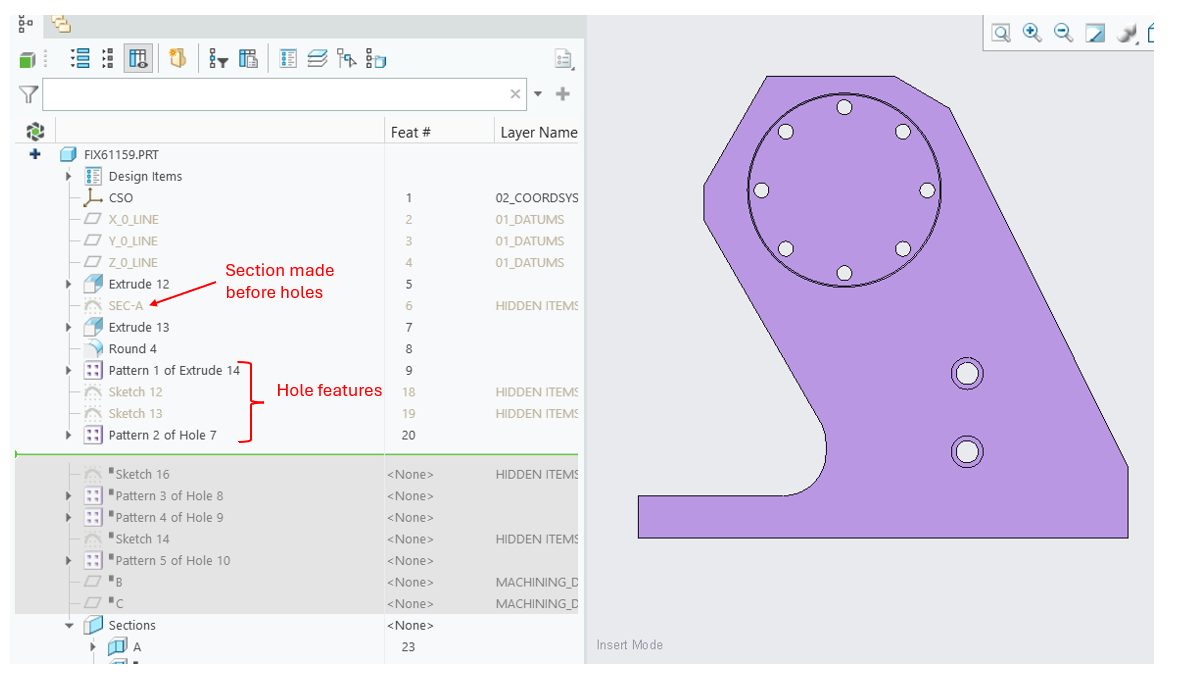Collapse the Sections node

click(x=68, y=625)
